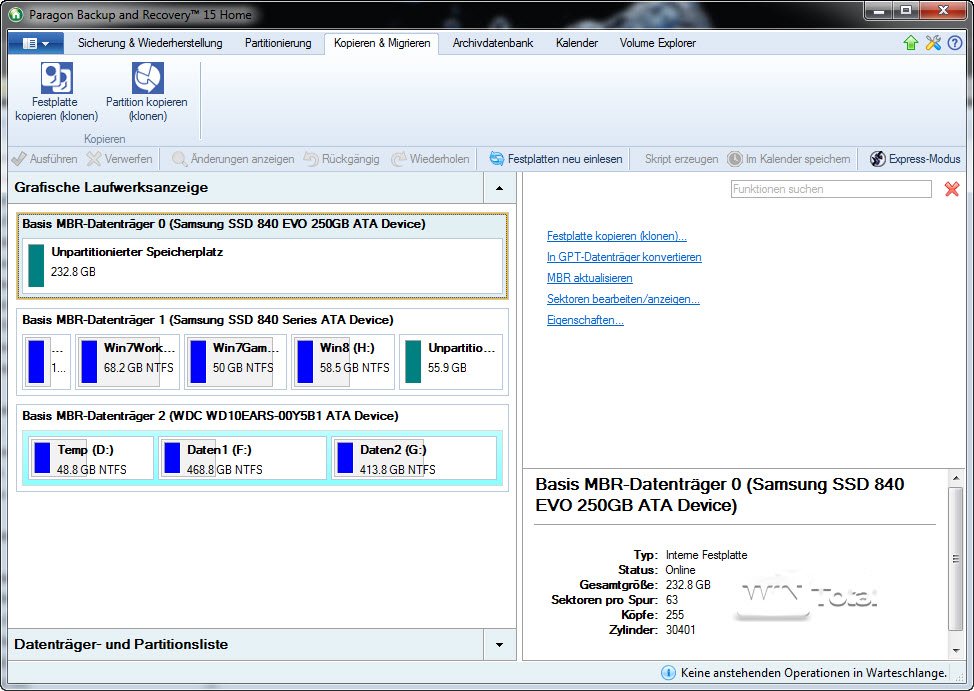Select Basis MBR-Datenträger 2 header
This screenshot has width=974, height=691.
tap(210, 416)
